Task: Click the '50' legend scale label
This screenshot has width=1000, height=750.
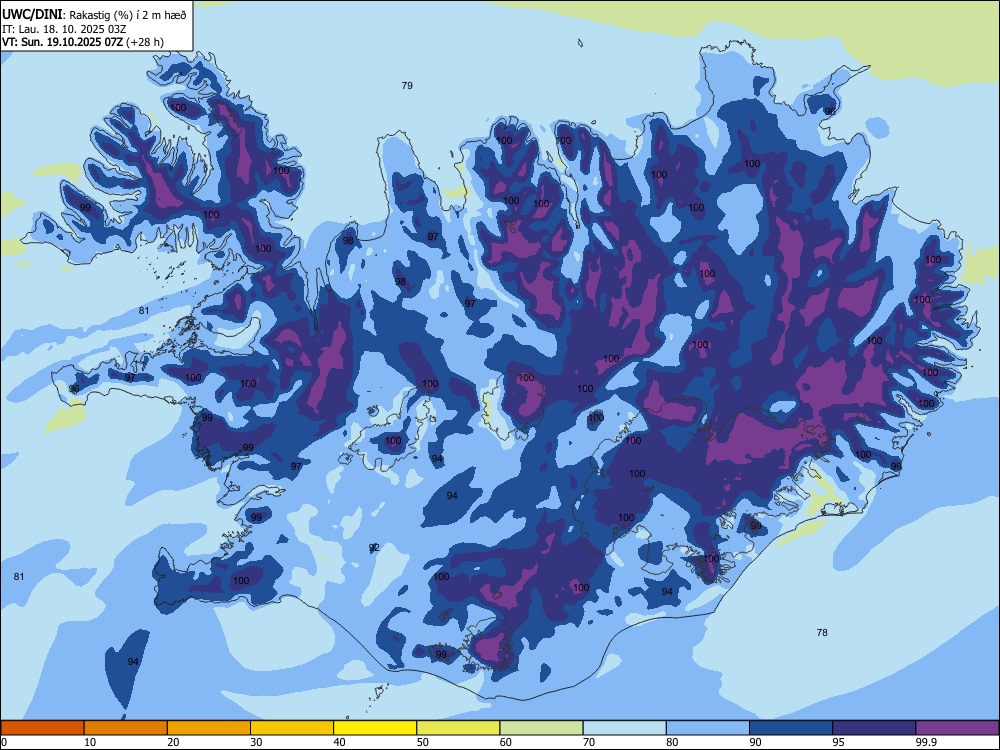Action: [422, 742]
